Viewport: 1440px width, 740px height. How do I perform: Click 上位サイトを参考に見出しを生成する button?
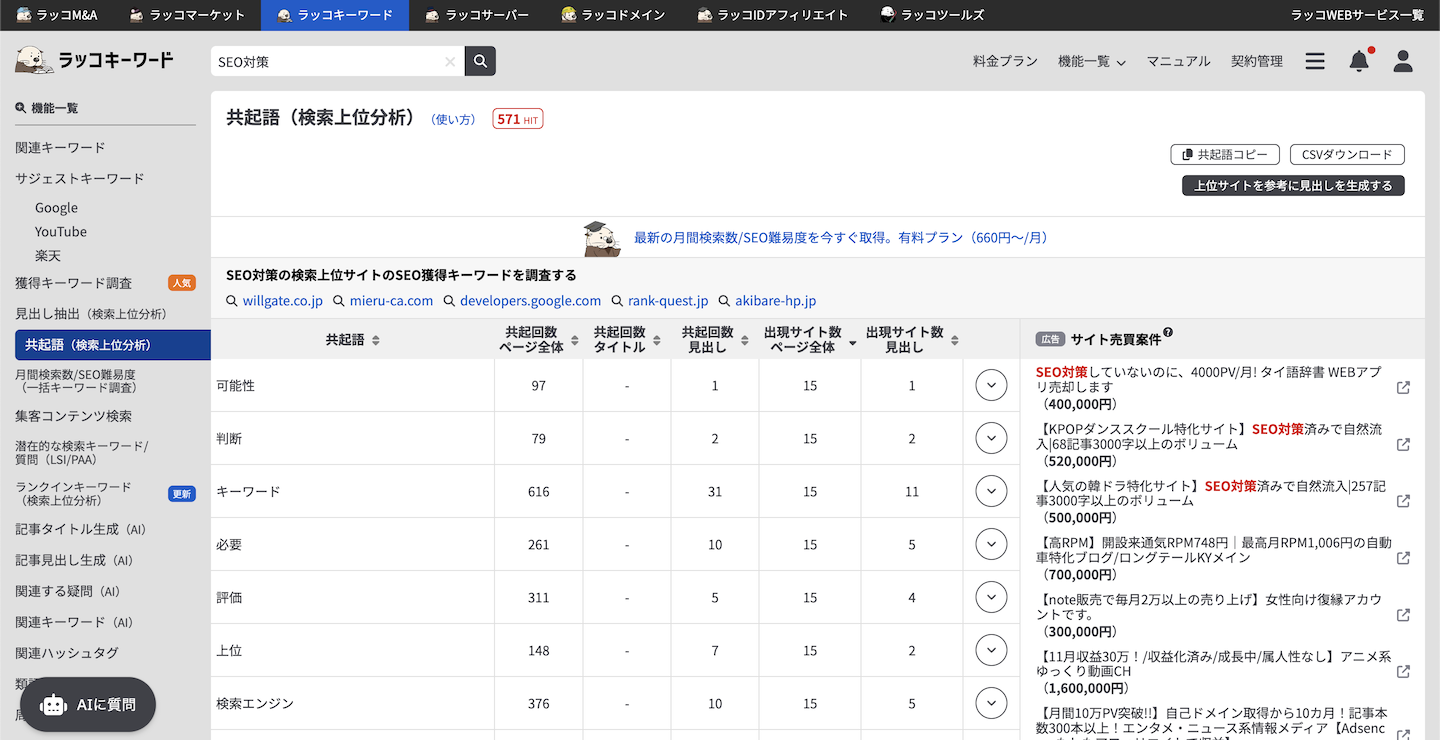point(1293,185)
